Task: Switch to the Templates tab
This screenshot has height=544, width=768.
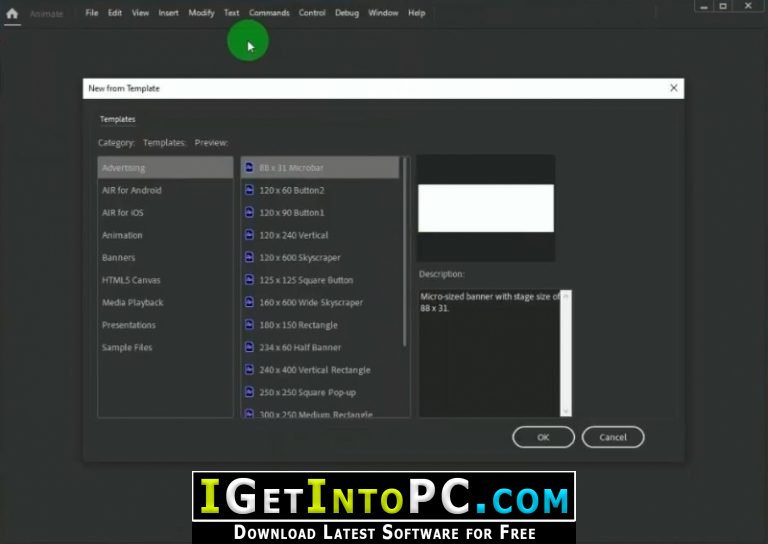Action: [118, 119]
